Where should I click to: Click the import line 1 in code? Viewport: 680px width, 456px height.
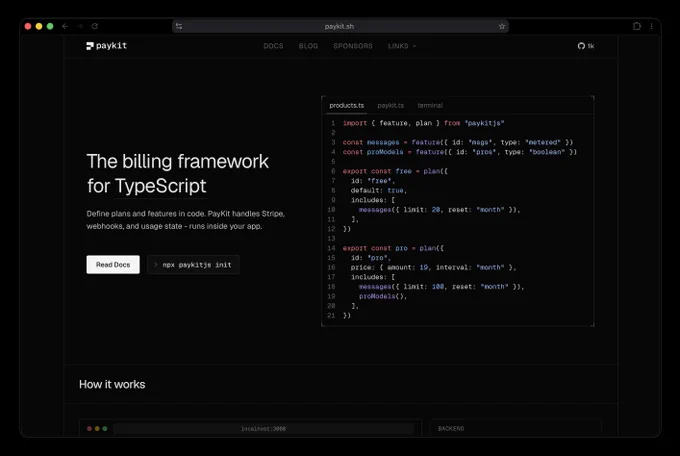tap(423, 123)
